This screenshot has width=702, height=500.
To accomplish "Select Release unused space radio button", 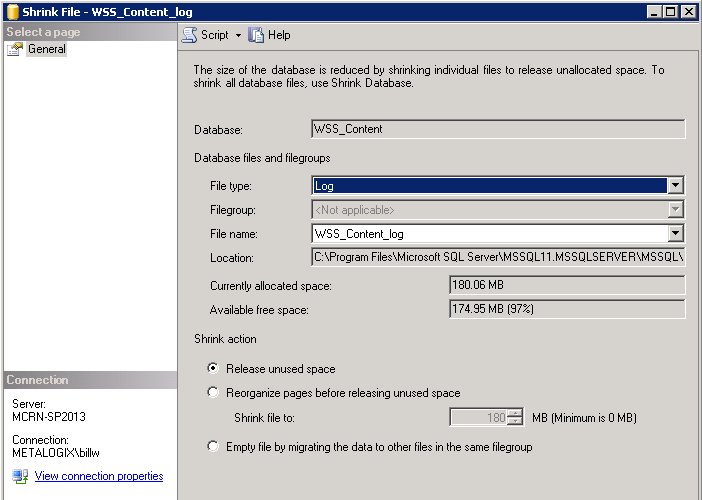I will 213,368.
